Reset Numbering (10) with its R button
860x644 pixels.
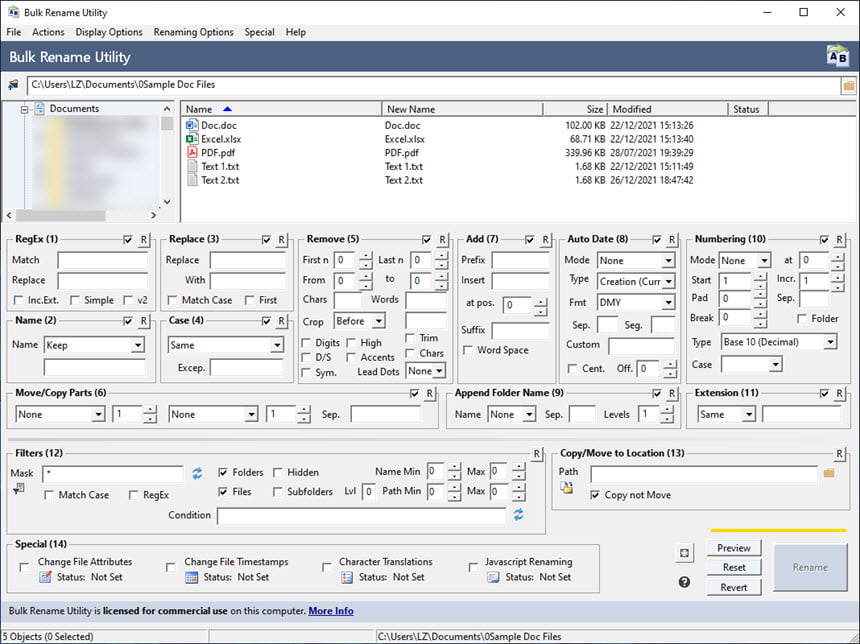point(840,240)
